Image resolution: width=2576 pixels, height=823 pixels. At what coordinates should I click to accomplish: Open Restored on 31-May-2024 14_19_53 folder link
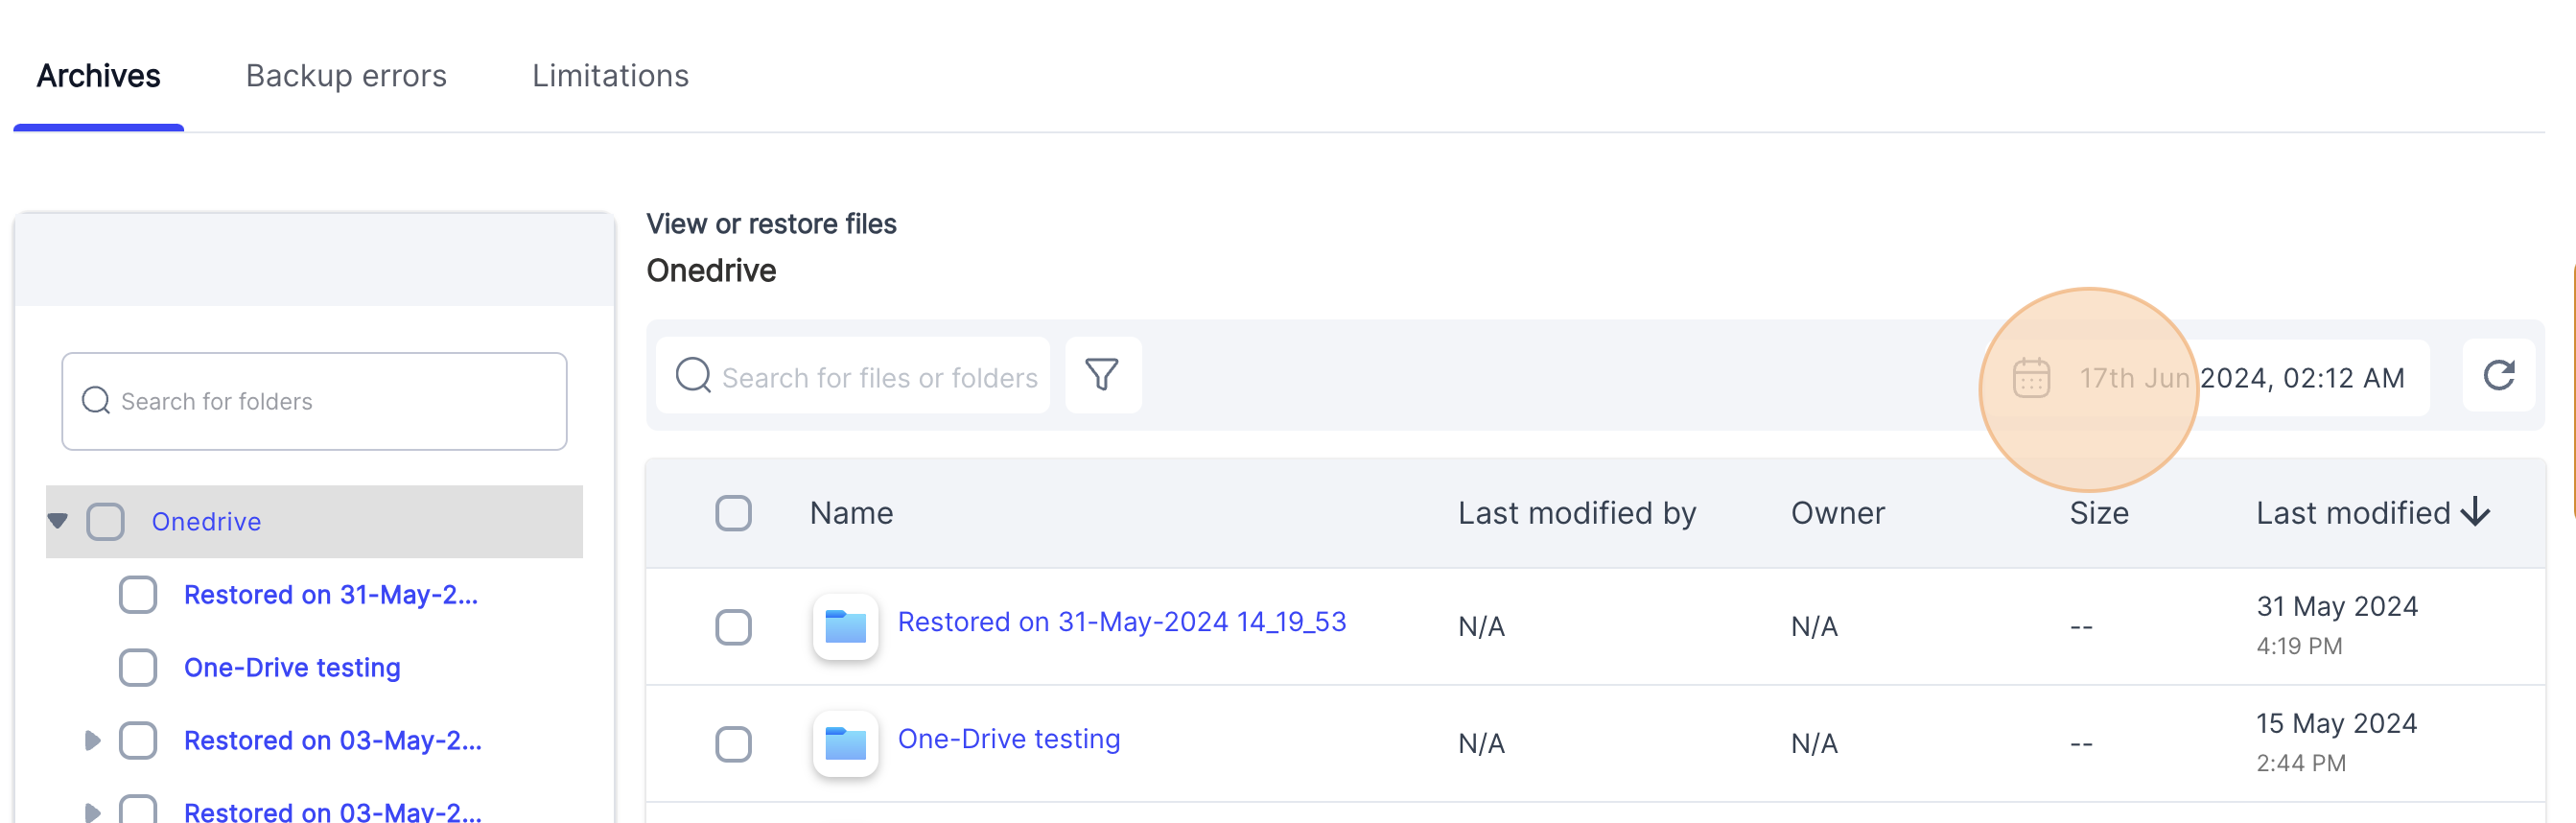click(x=1121, y=622)
